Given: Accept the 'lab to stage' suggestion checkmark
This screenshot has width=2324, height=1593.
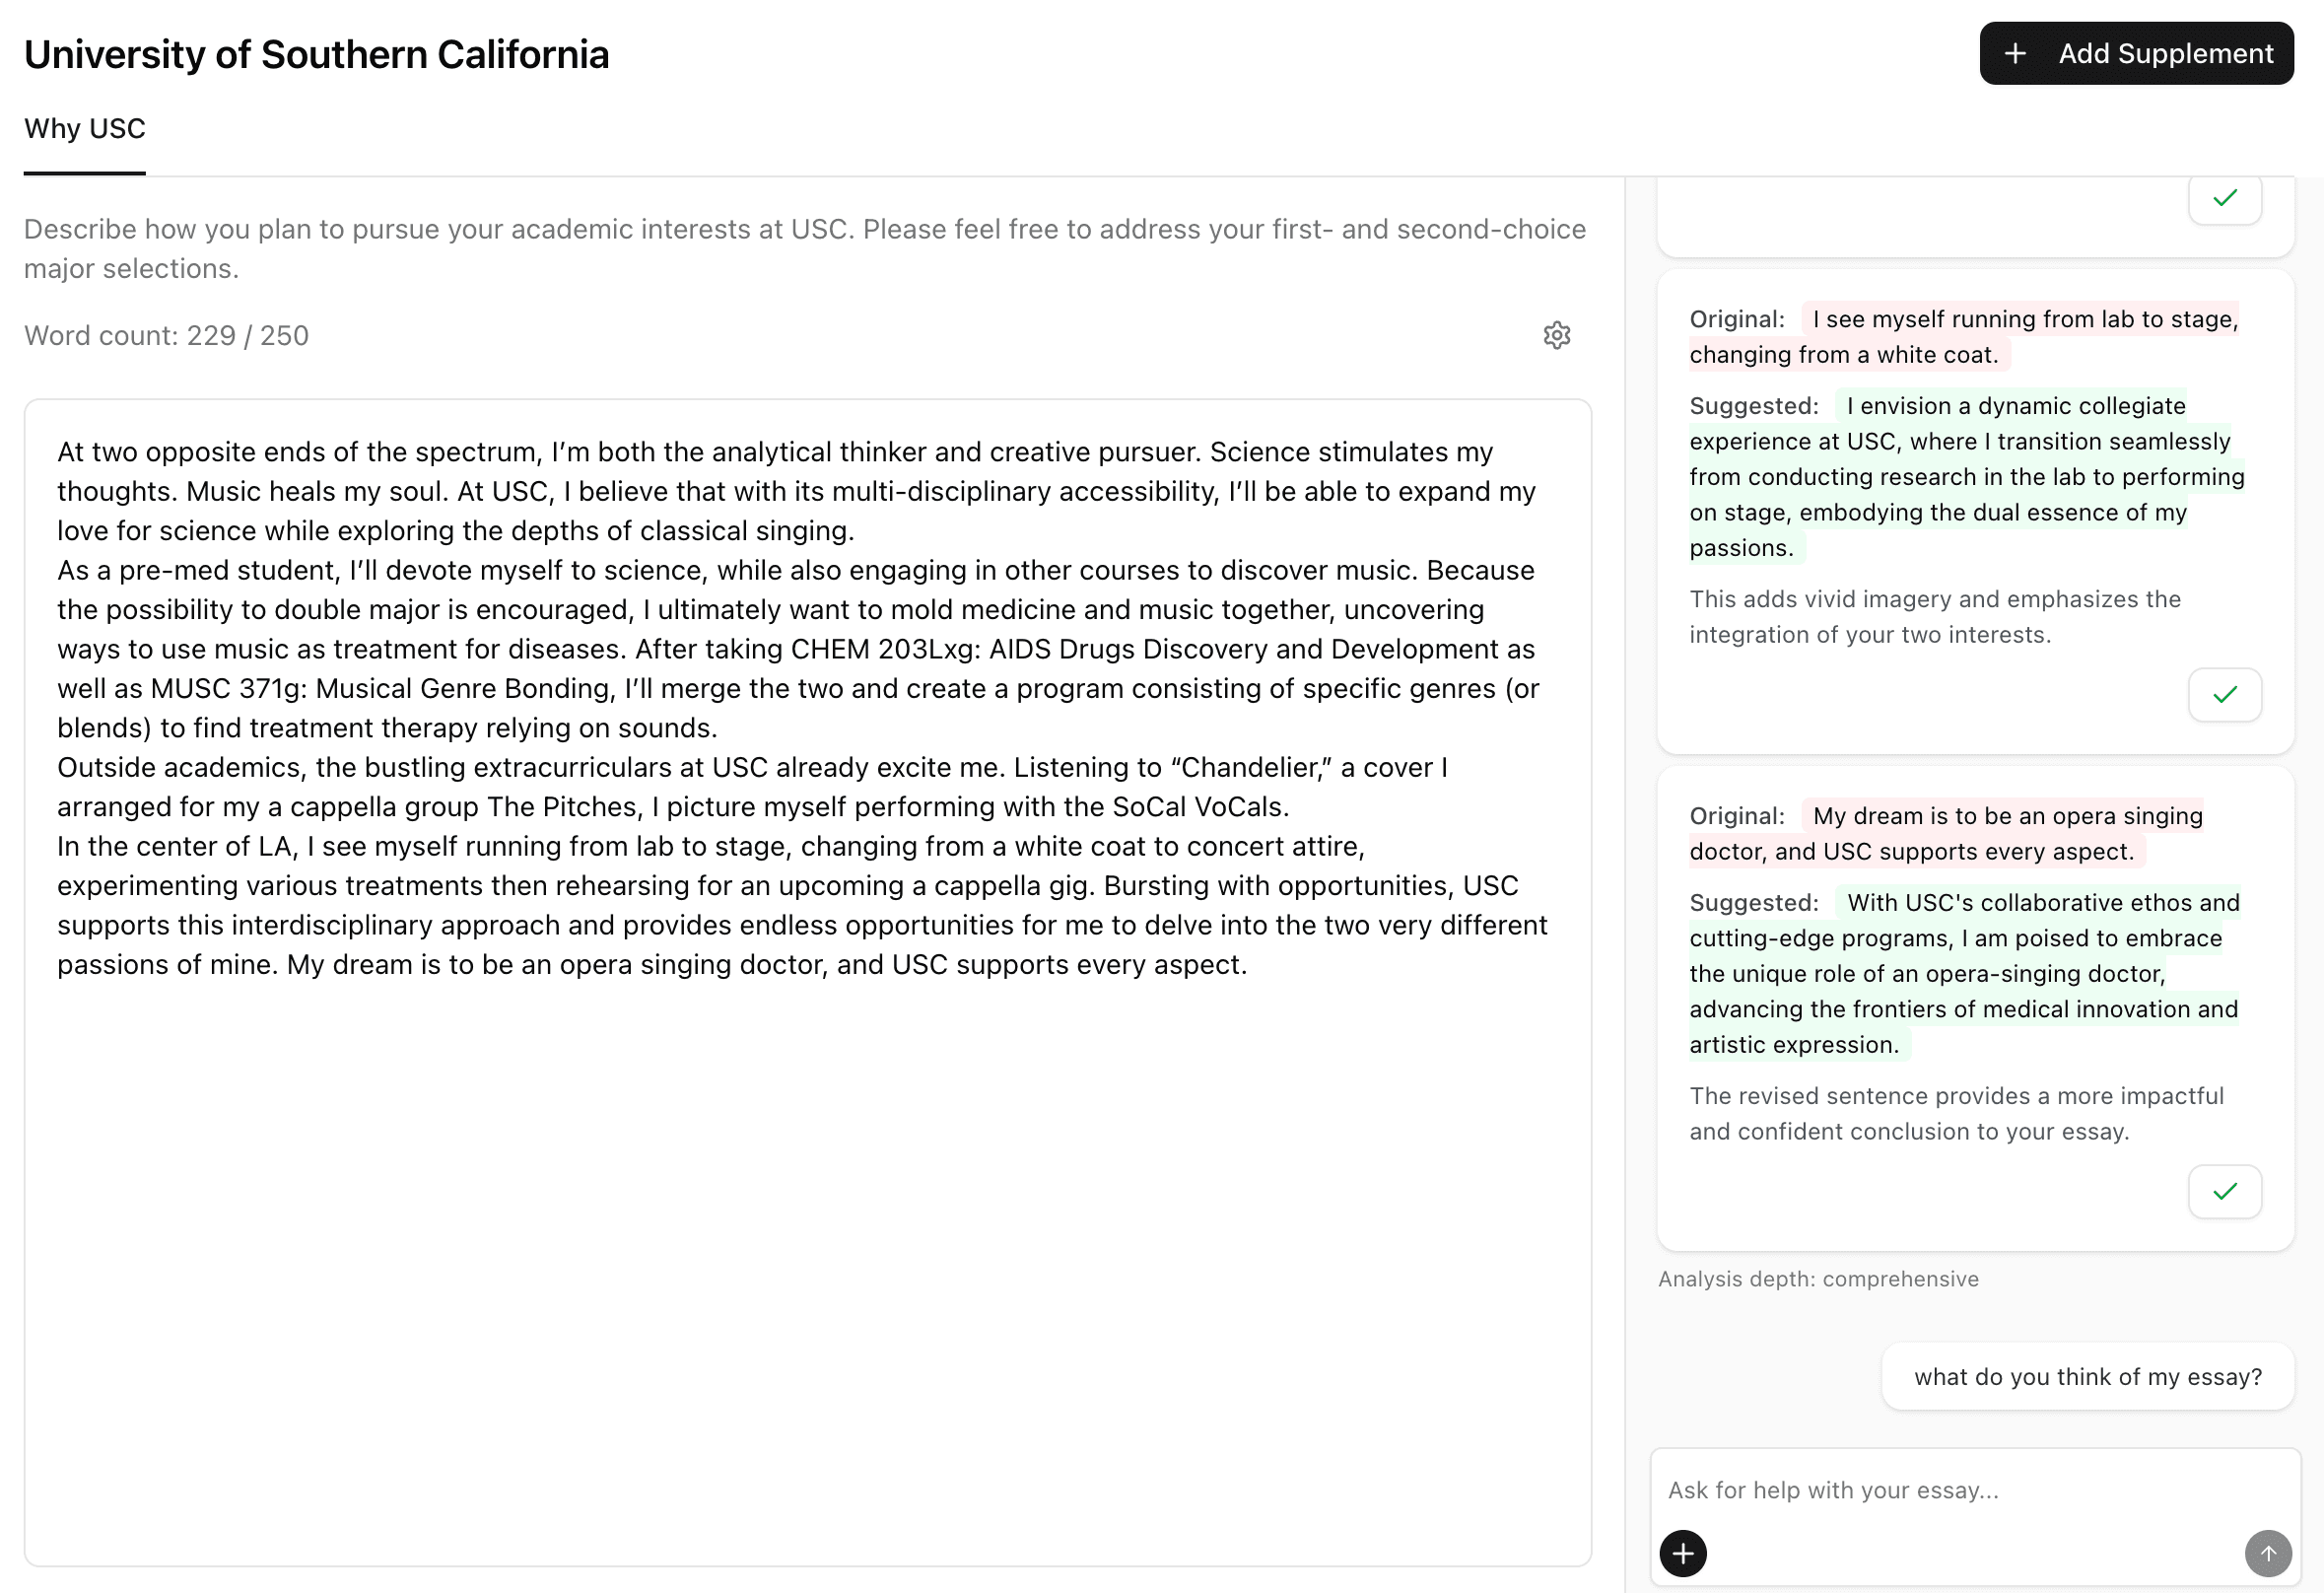Looking at the screenshot, I should tap(2224, 695).
